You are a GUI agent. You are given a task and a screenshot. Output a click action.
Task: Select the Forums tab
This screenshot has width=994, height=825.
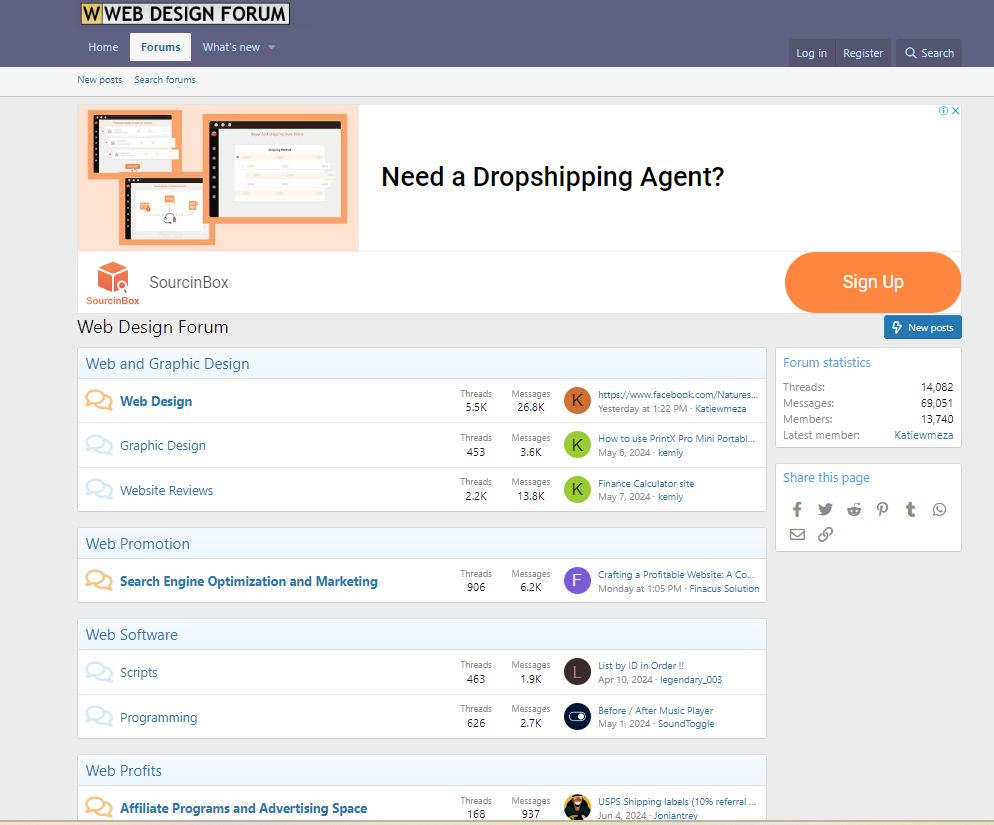coord(160,47)
